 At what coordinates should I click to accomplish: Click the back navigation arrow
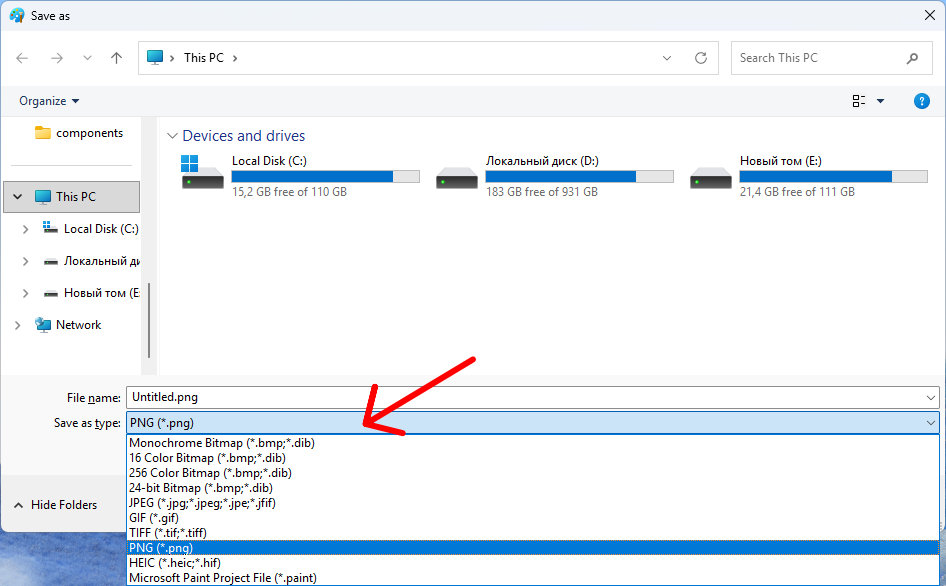tap(22, 57)
